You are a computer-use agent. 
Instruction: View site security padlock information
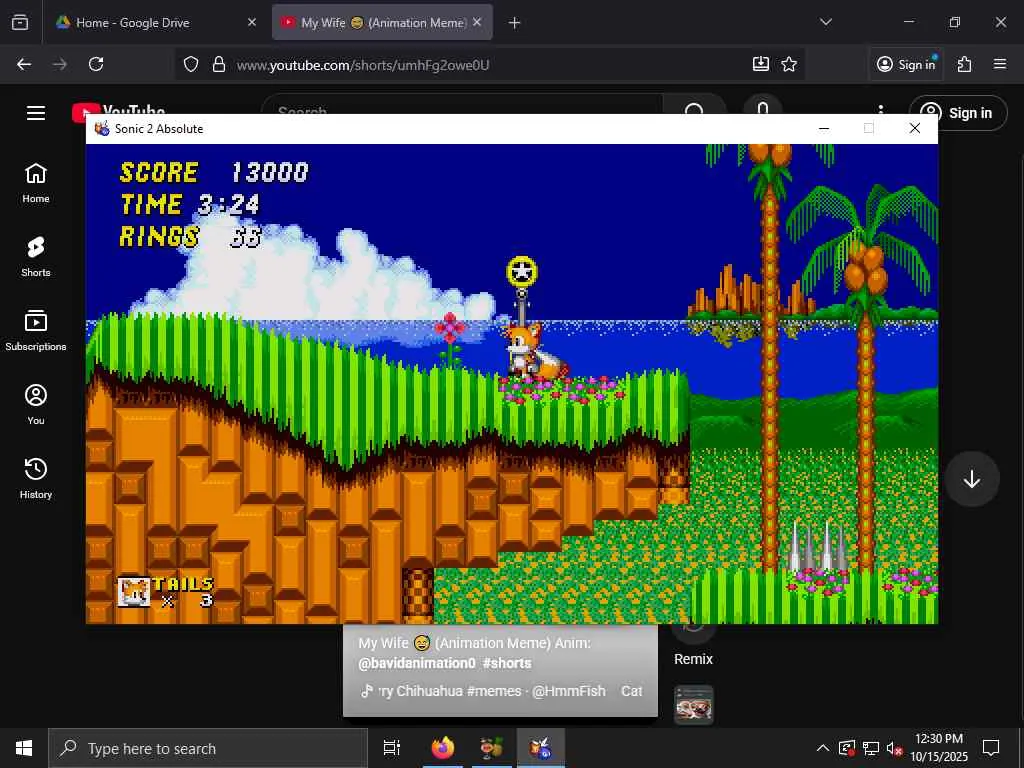tap(219, 64)
